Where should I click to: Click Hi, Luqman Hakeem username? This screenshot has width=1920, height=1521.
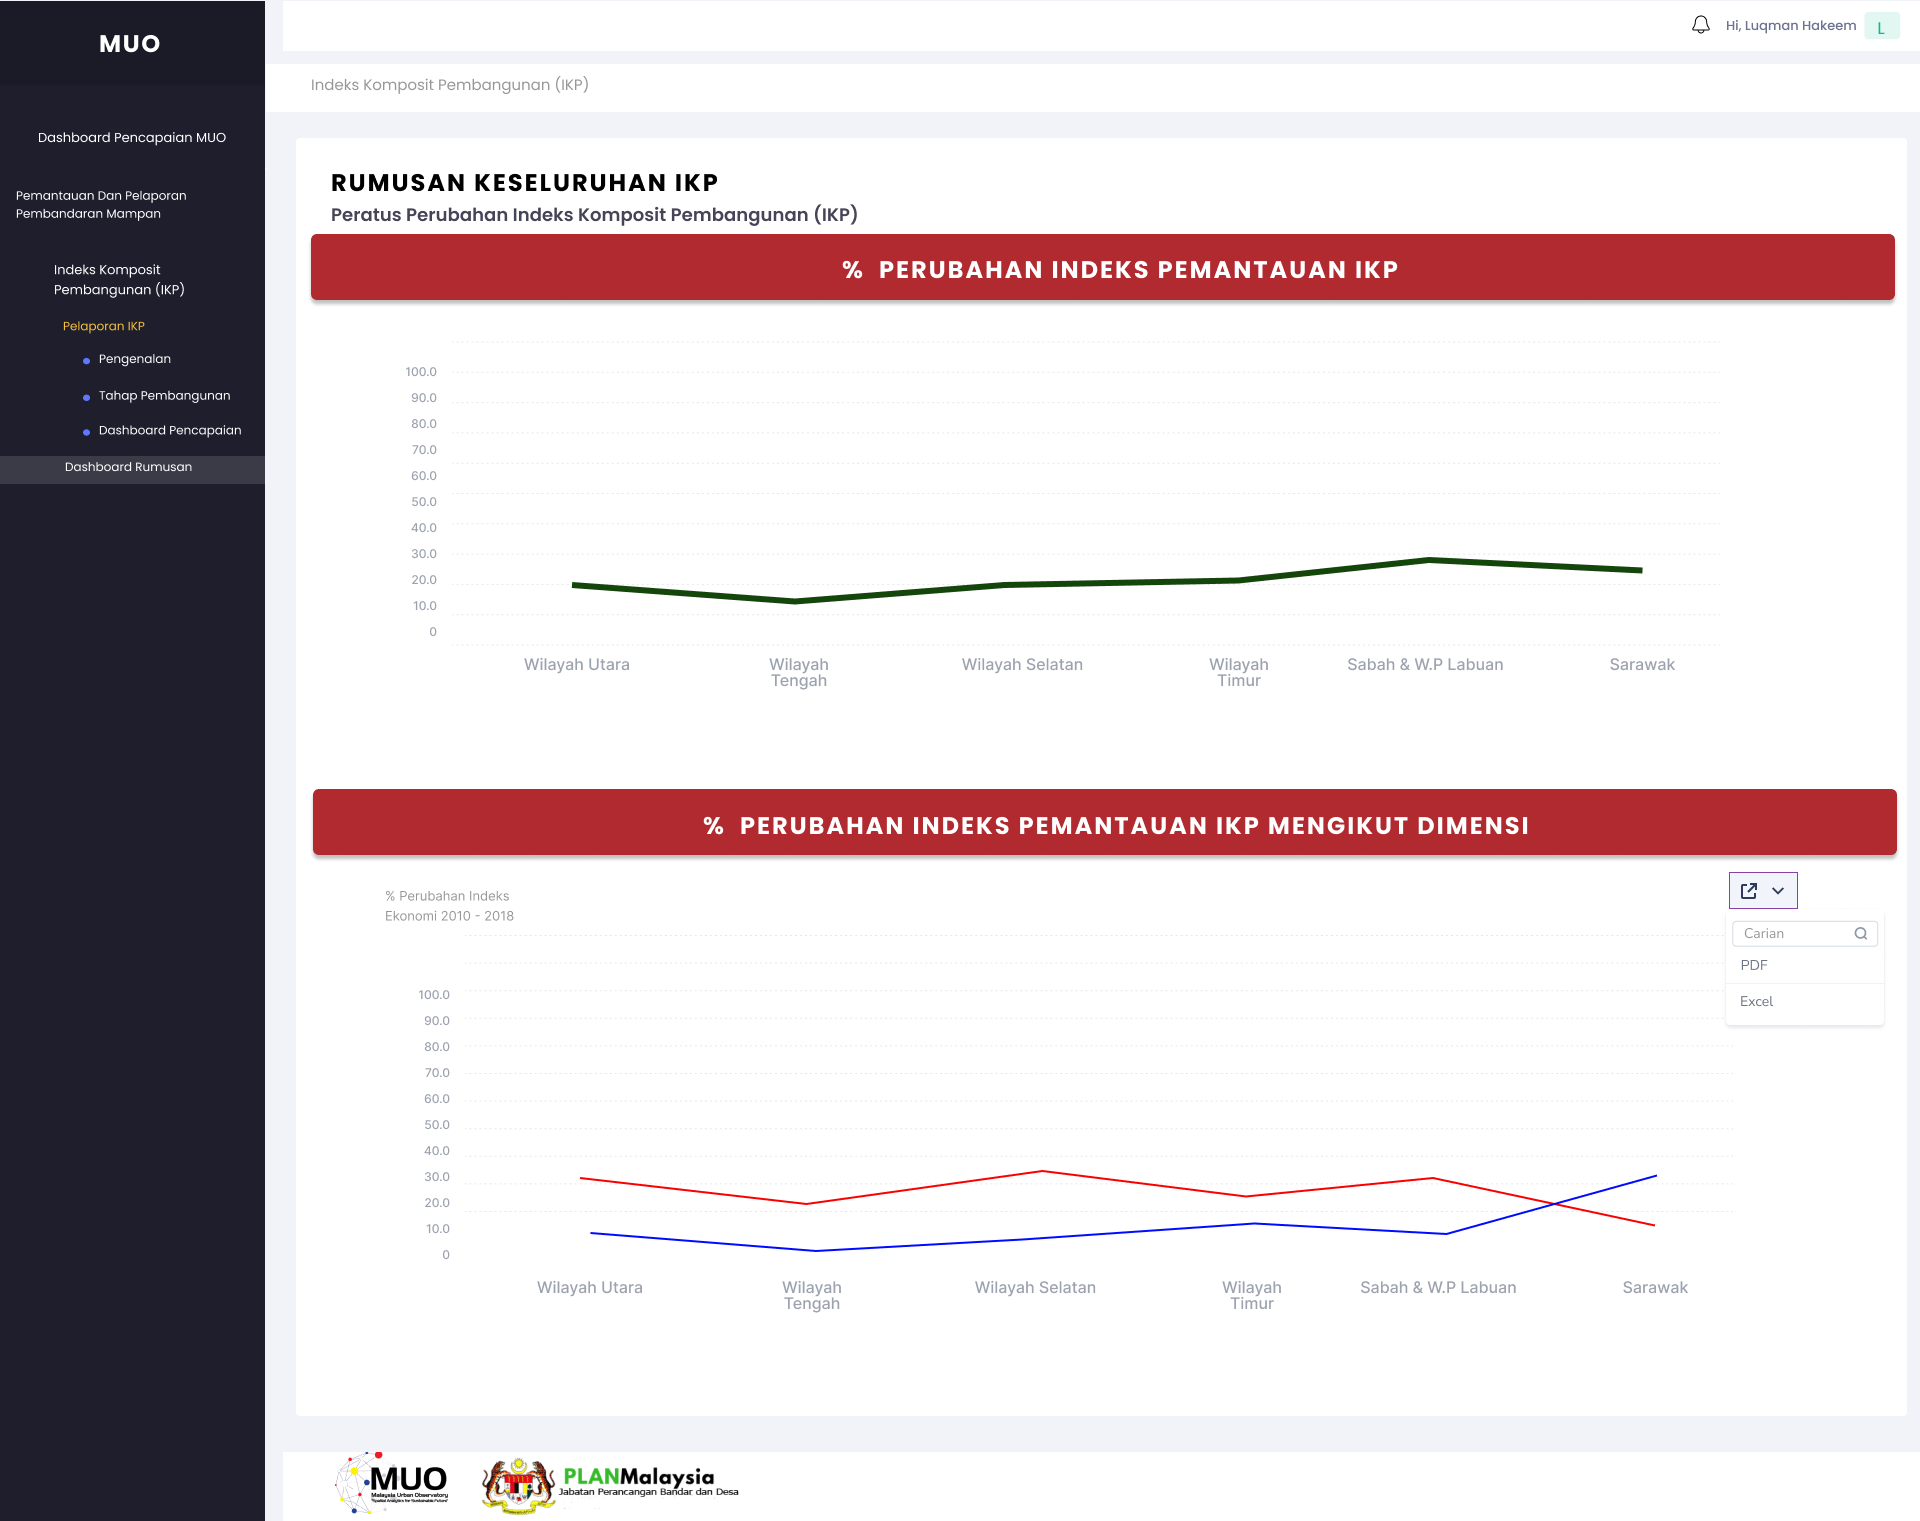click(1790, 26)
